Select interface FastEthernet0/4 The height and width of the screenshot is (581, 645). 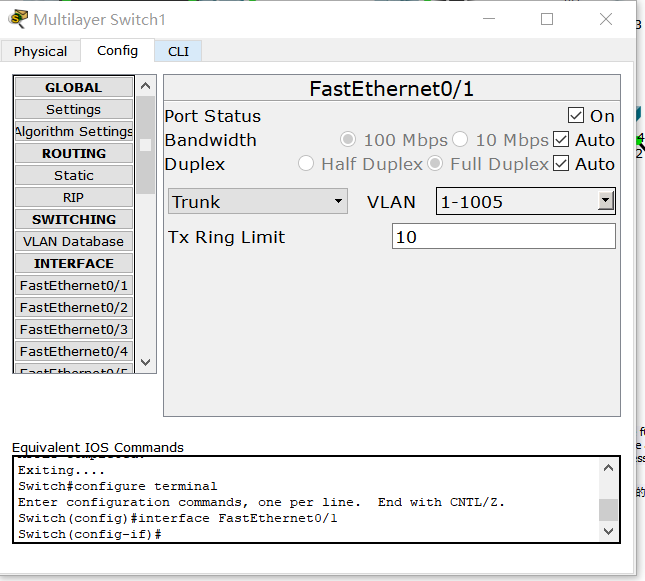pos(74,351)
